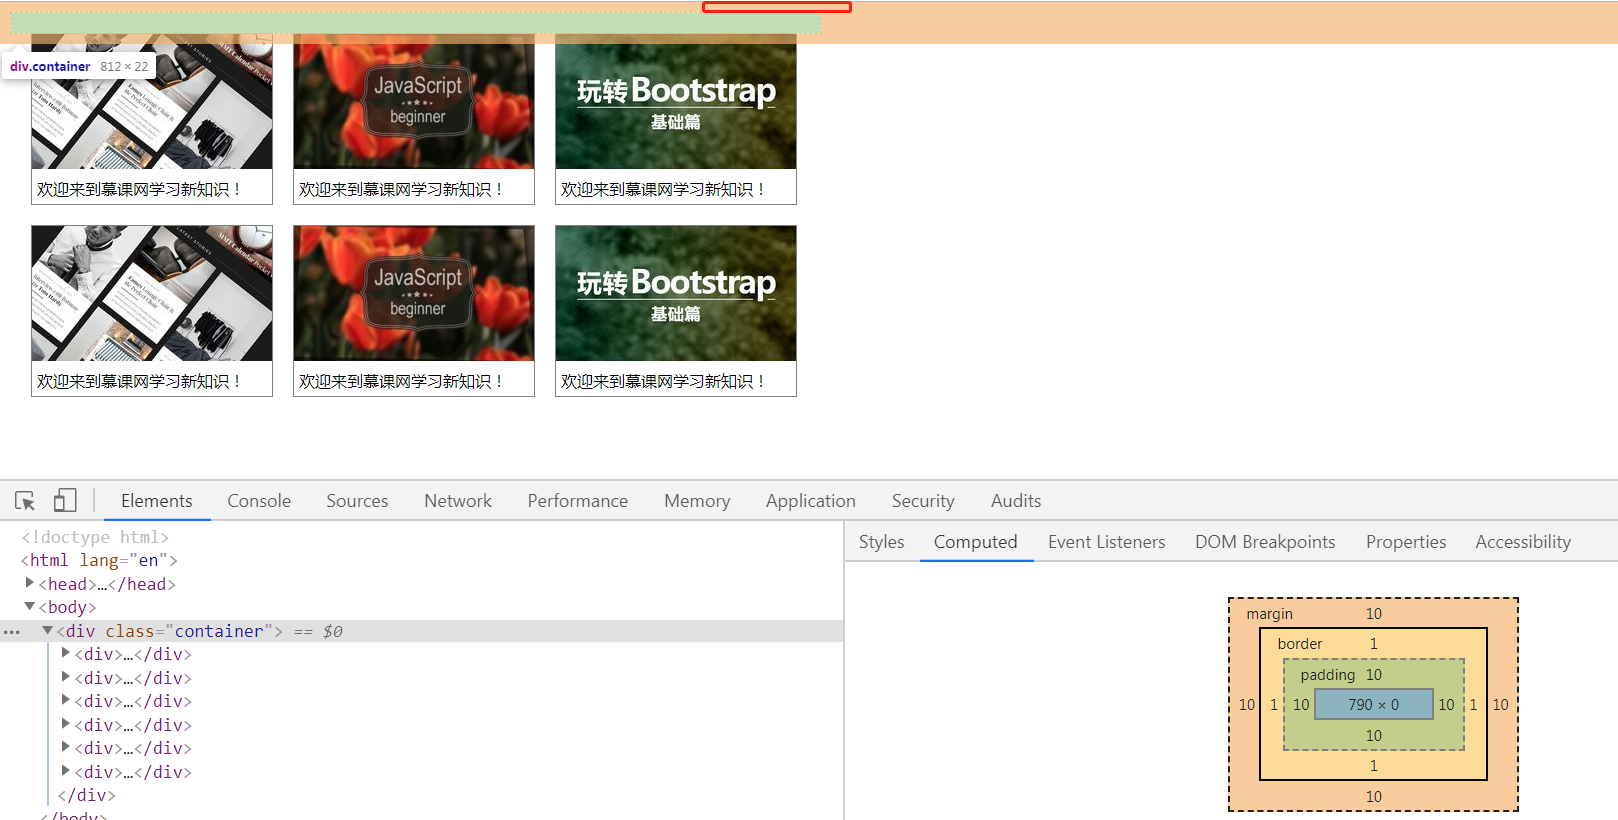Collapse the div.container node arrow
1618x820 pixels.
click(47, 631)
